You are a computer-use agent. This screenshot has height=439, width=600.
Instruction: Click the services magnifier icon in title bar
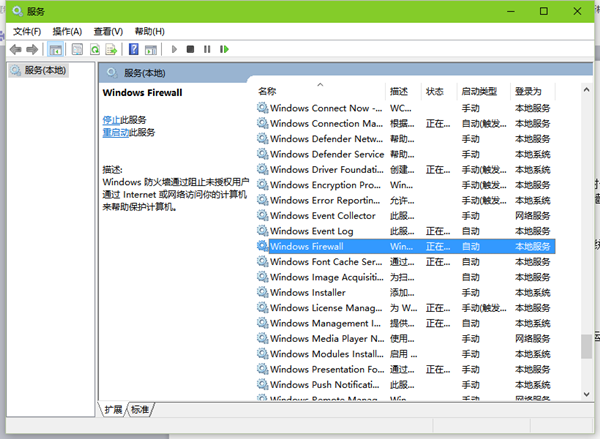pos(18,11)
